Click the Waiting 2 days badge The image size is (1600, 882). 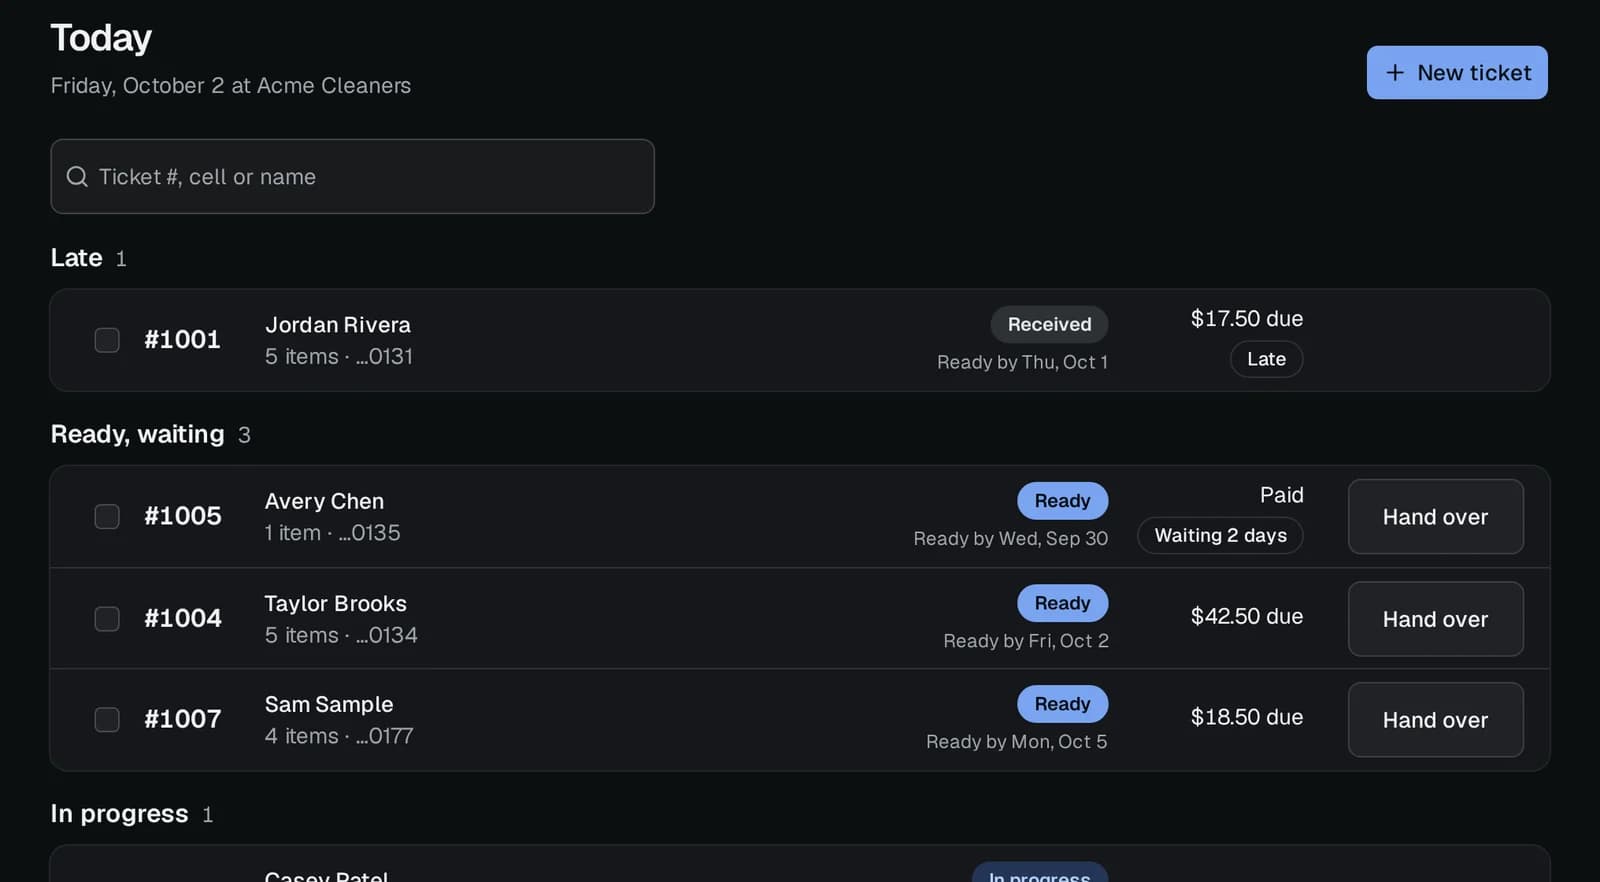click(x=1220, y=535)
